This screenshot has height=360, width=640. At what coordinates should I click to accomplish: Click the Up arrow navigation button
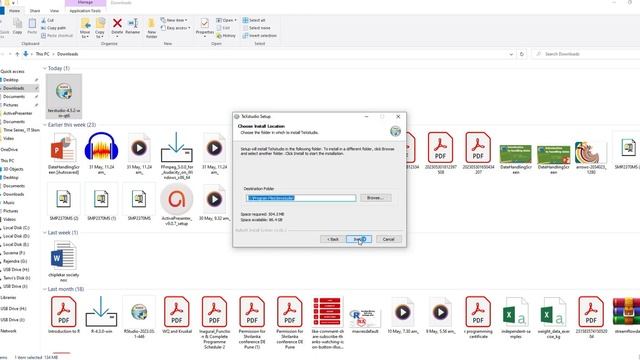17,54
